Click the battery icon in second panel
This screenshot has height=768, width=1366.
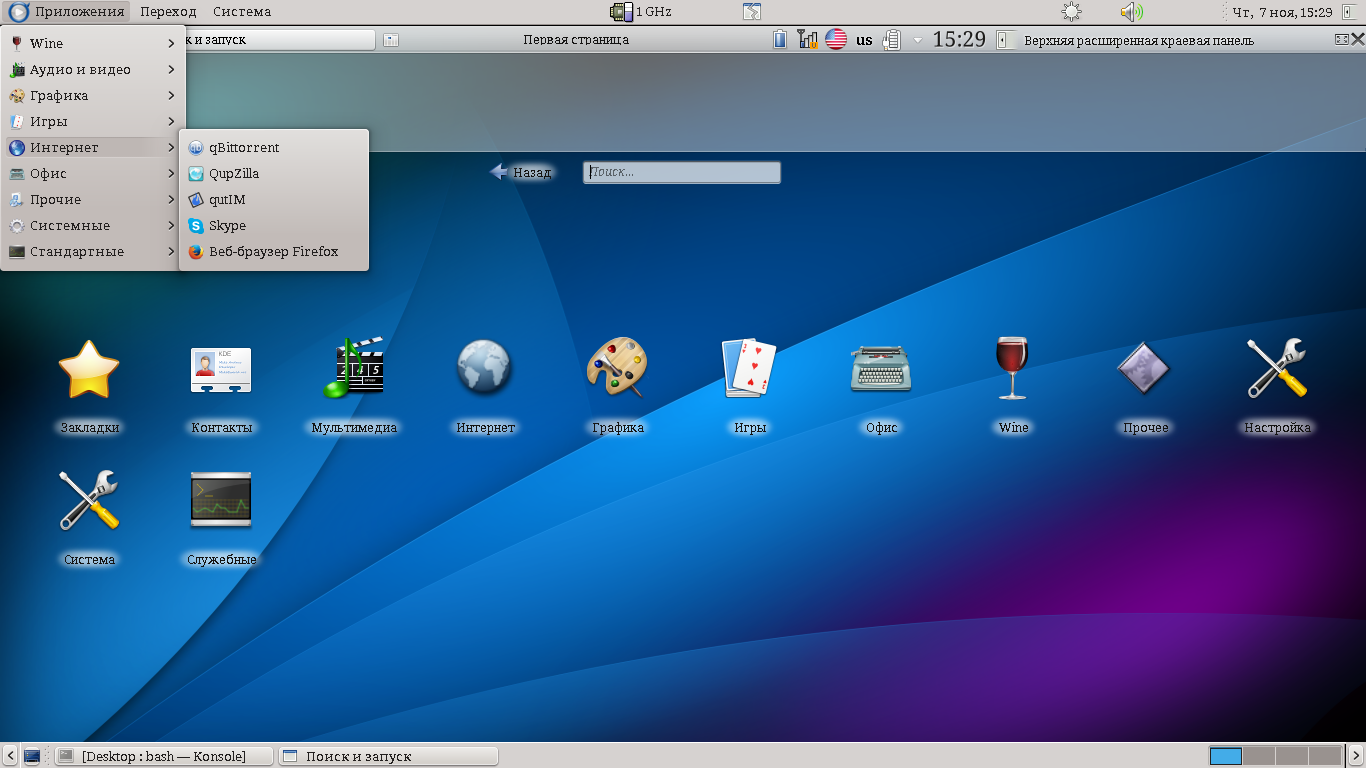[780, 40]
